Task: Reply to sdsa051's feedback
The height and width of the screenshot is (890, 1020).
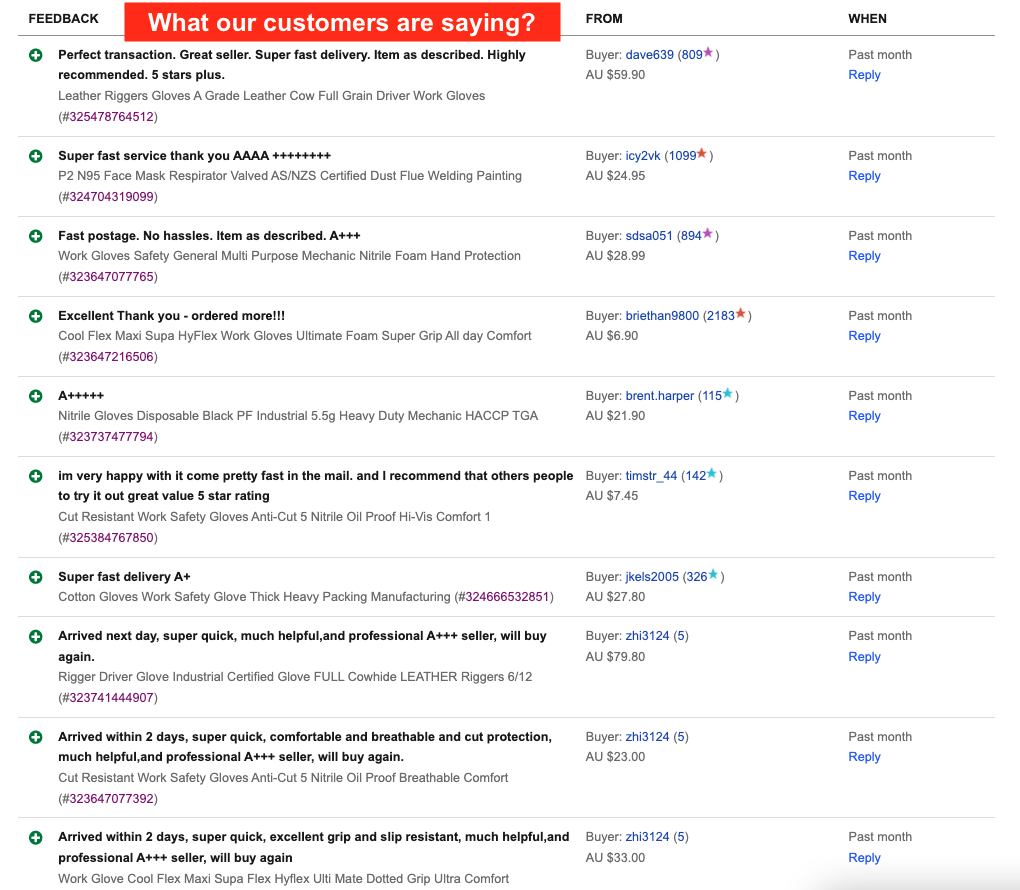Action: click(x=864, y=256)
